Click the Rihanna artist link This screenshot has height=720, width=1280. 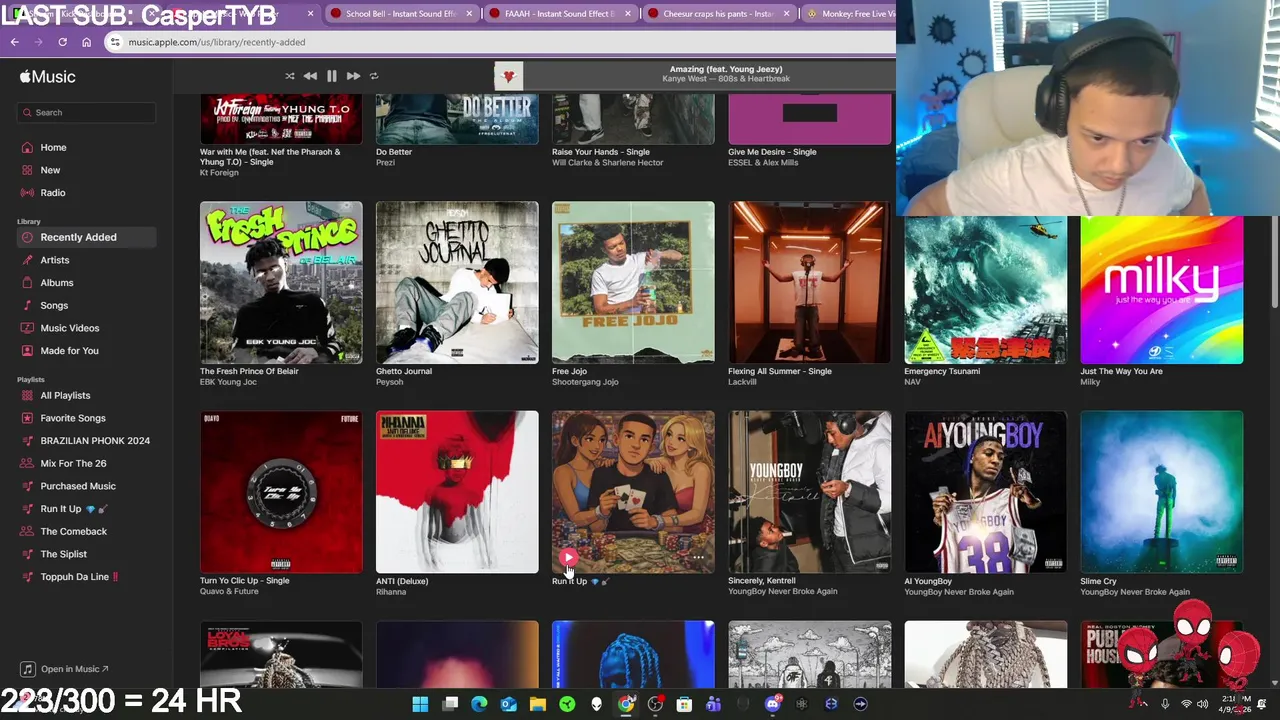click(x=391, y=592)
